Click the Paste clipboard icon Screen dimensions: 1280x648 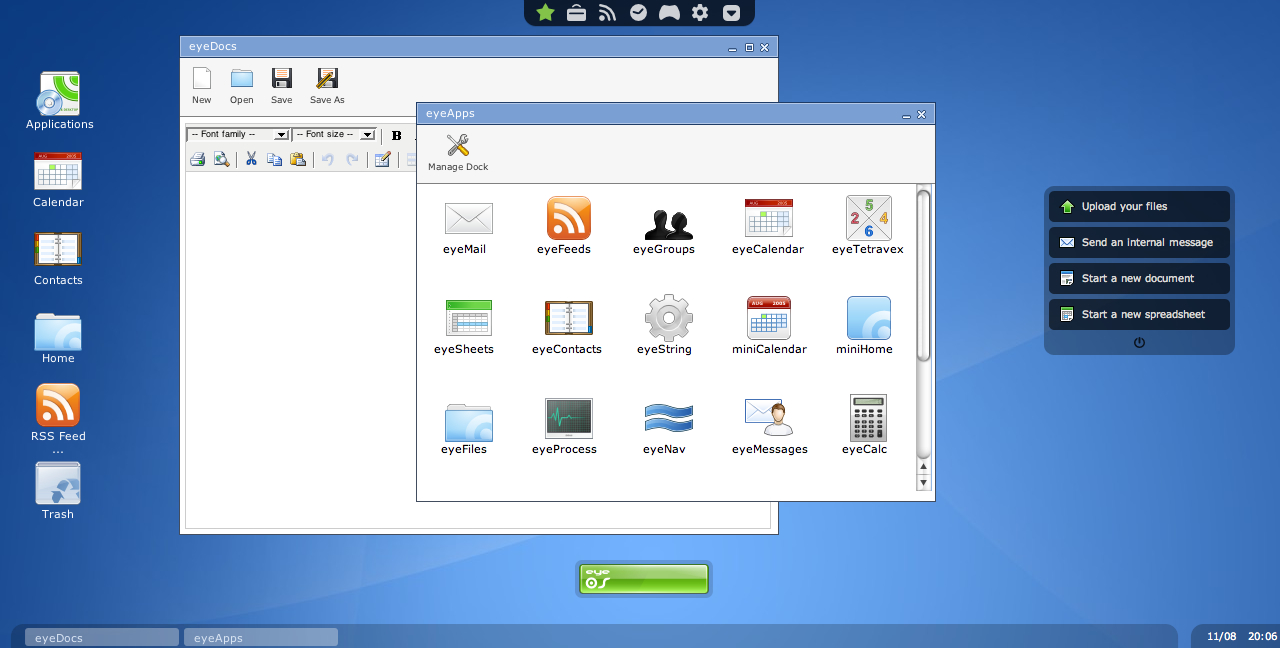[x=297, y=159]
